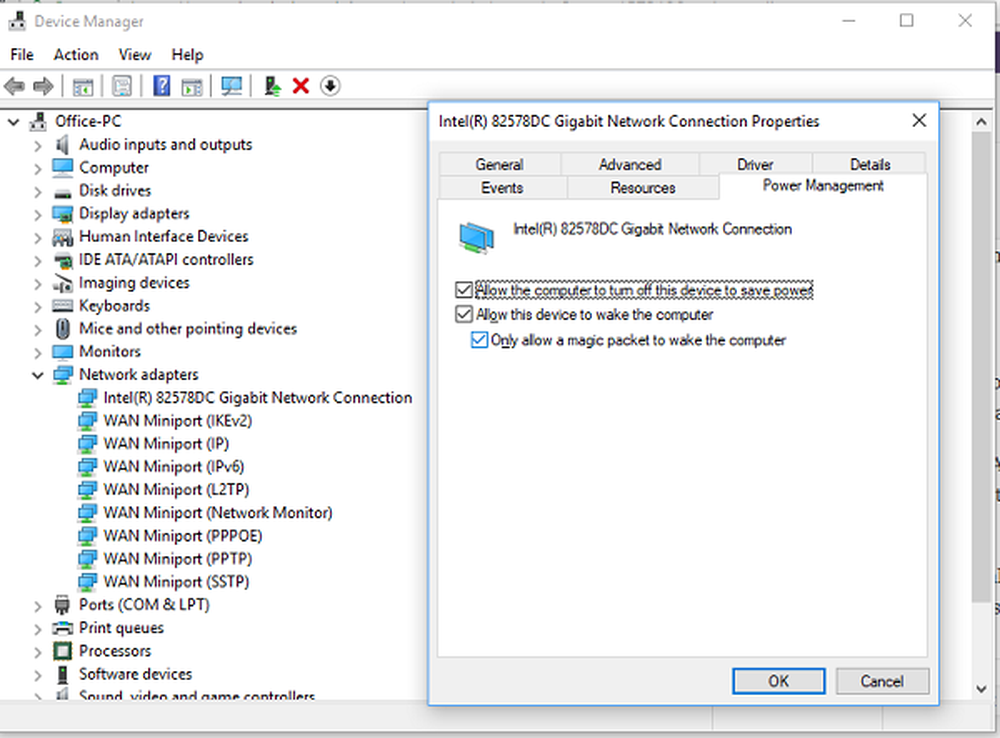1000x738 pixels.
Task: Click Scan for hardware changes toolbar icon
Action: coord(232,87)
